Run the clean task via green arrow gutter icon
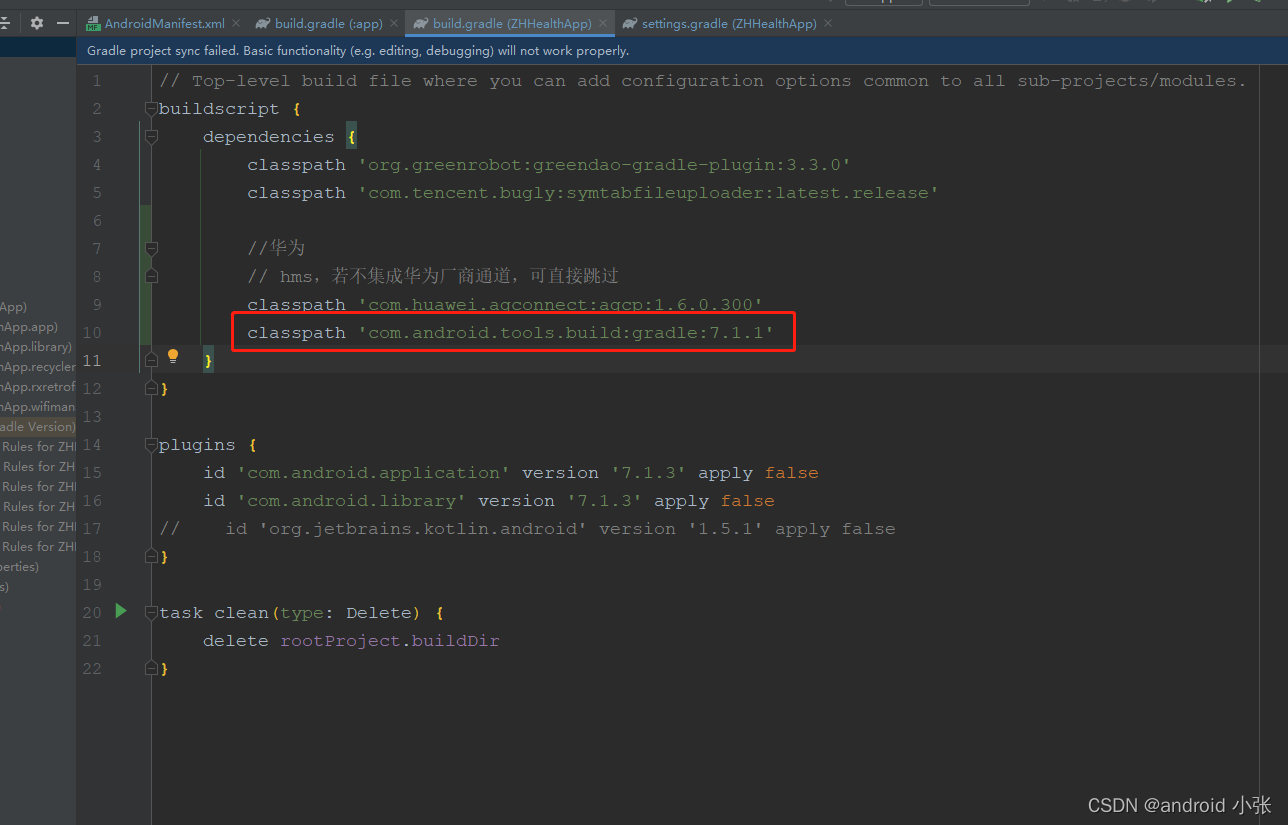 [120, 612]
